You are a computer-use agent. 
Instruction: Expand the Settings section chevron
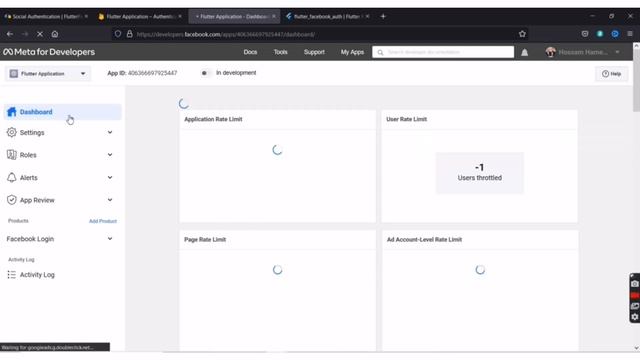110,132
